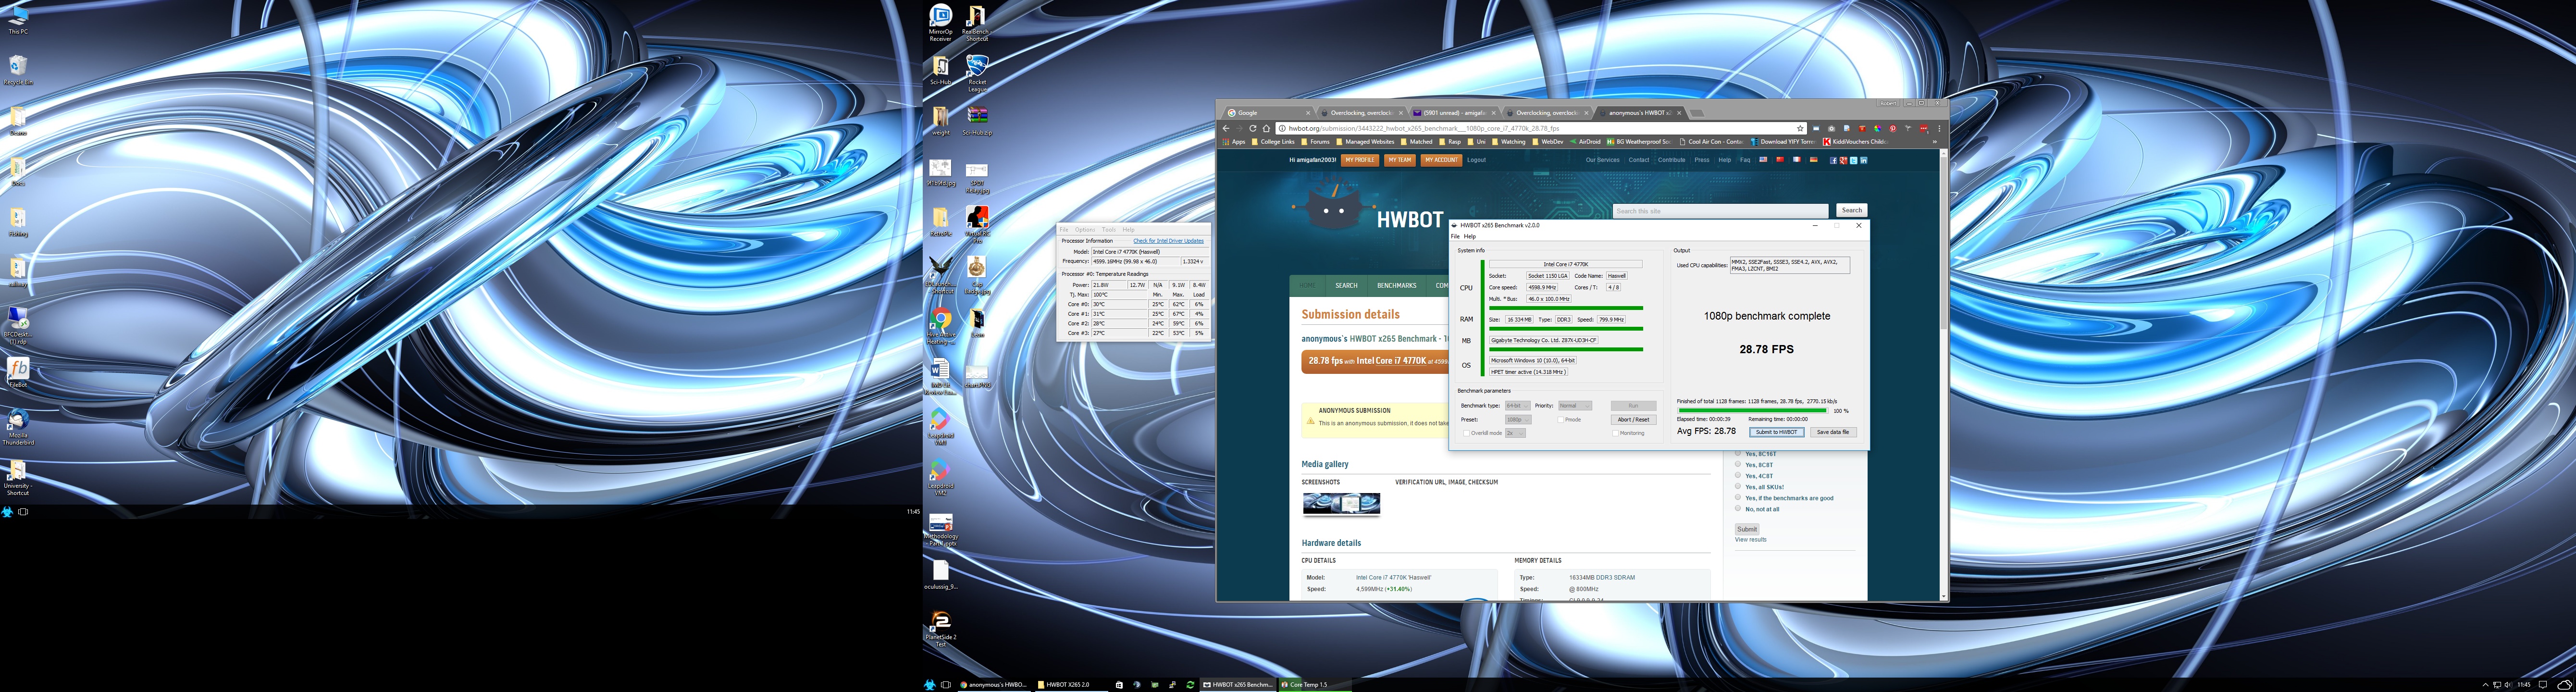Image resolution: width=2576 pixels, height=692 pixels.
Task: Click the Logout link on HWBOT
Action: point(1477,160)
